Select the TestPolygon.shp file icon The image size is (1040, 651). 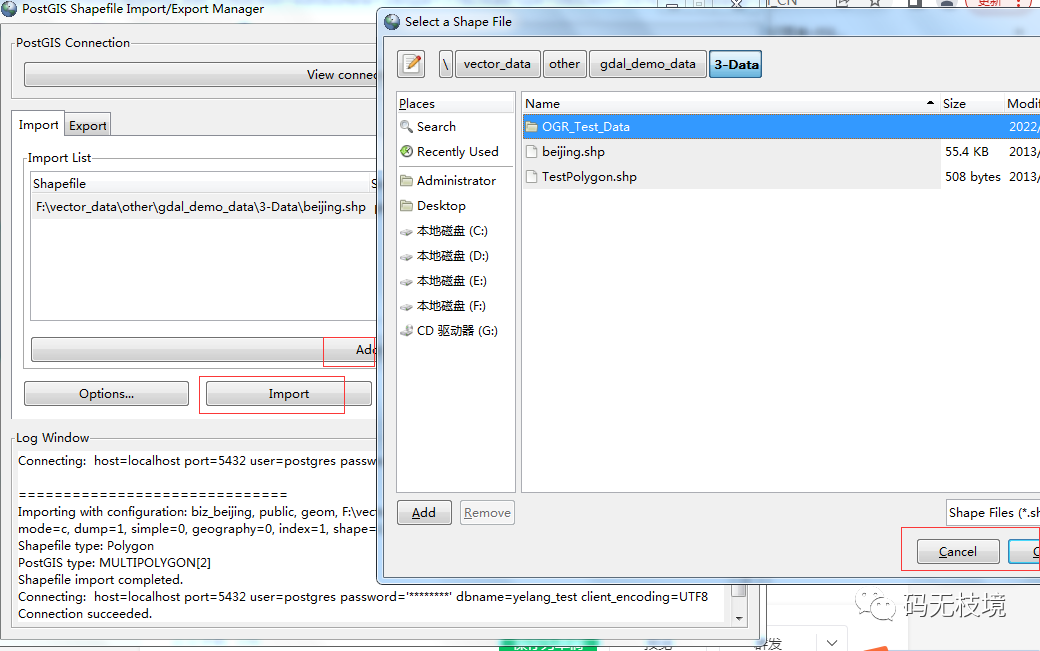531,177
